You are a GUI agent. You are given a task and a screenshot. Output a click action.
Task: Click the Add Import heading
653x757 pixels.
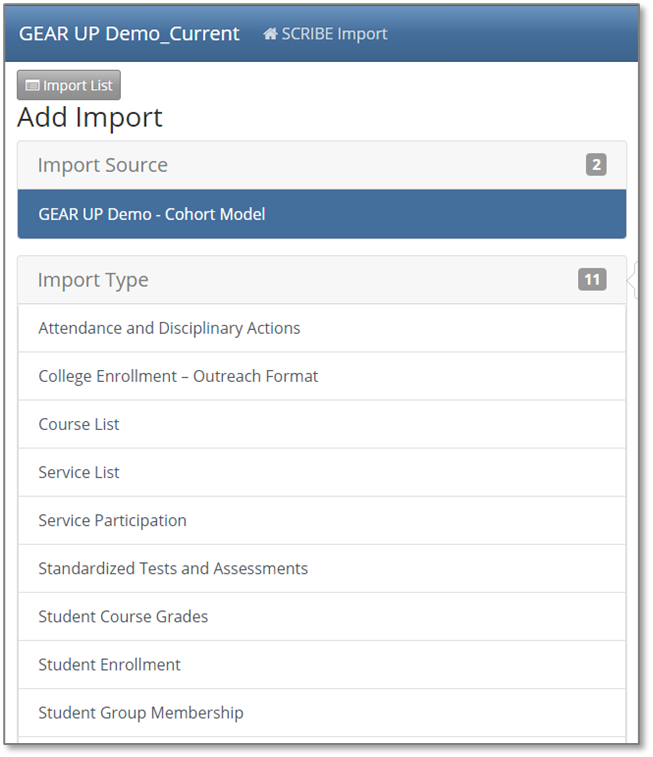[90, 118]
